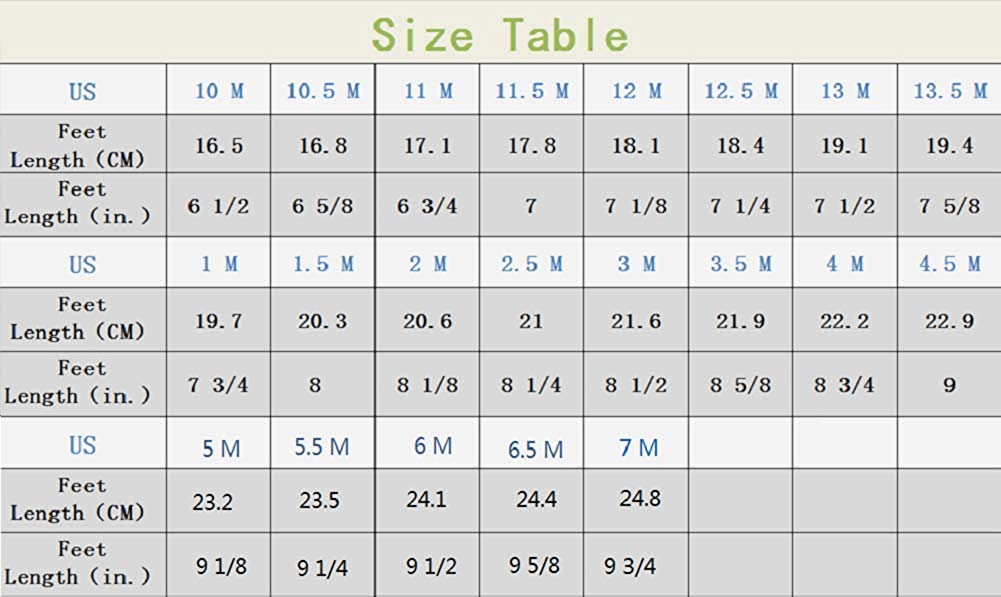Image resolution: width=1001 pixels, height=597 pixels.
Task: Click the 22.9 cm length value
Action: coord(950,321)
